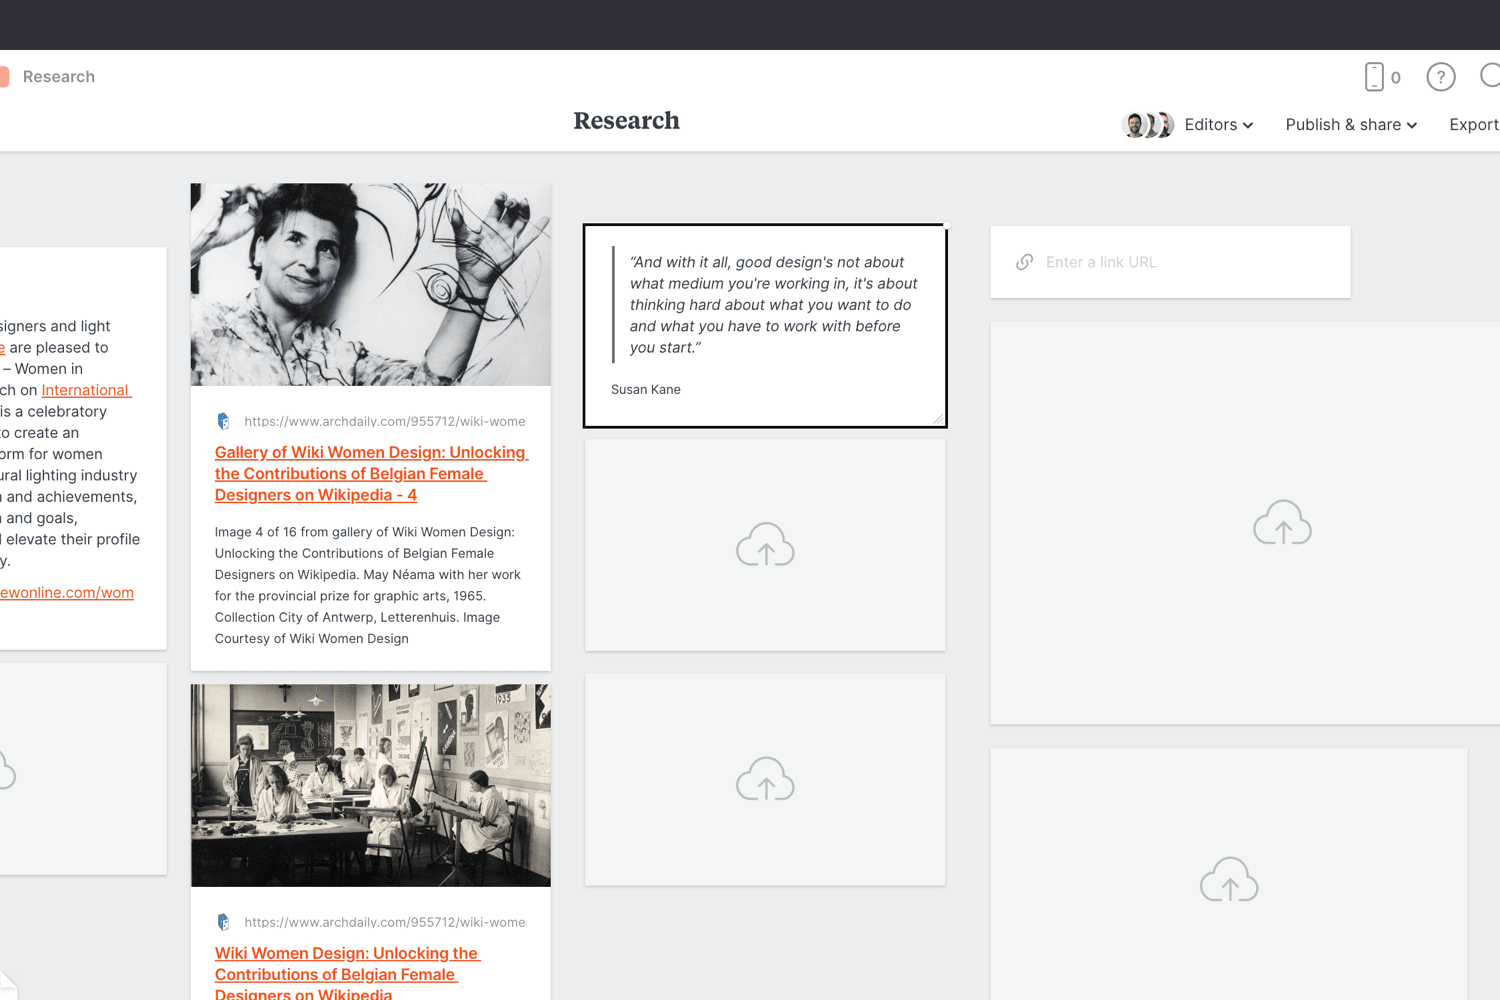The image size is (1500, 1000).
Task: Expand the Editors dropdown
Action: tap(1218, 124)
